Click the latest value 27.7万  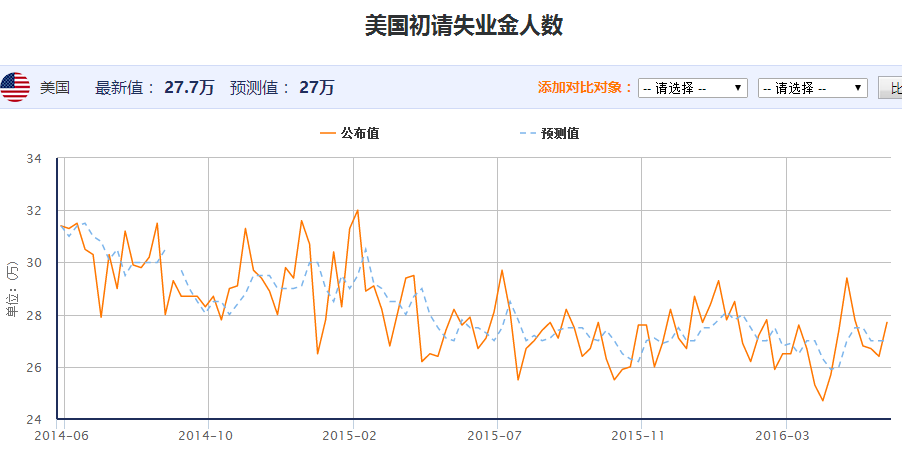coord(188,88)
